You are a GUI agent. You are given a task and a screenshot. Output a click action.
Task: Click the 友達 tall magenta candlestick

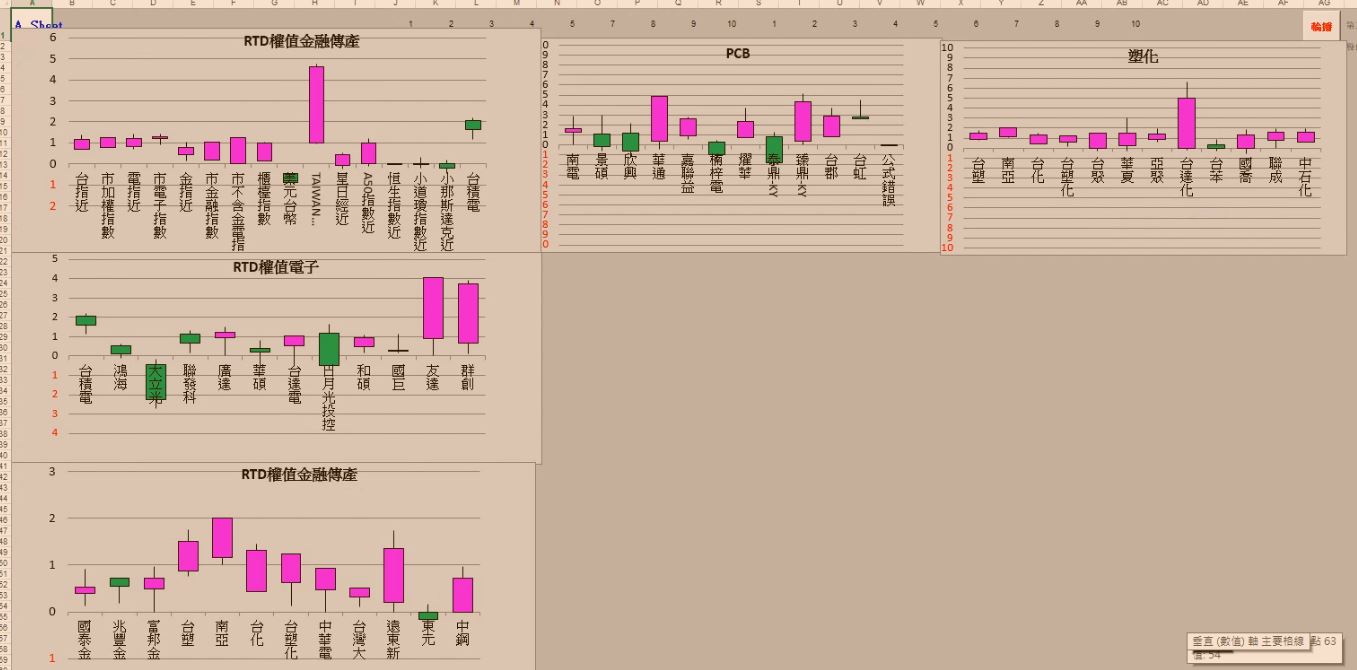pos(433,308)
